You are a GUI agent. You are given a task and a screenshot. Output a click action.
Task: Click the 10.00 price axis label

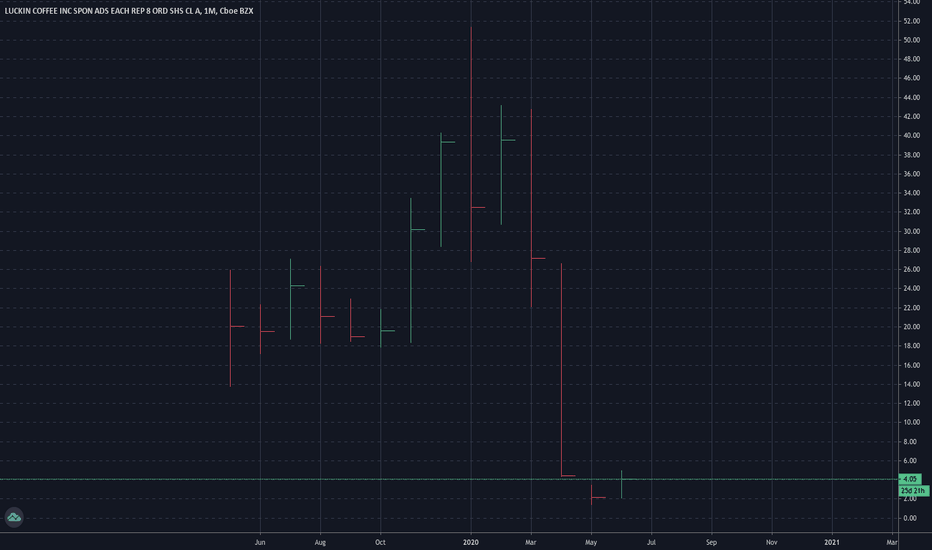pyautogui.click(x=911, y=422)
